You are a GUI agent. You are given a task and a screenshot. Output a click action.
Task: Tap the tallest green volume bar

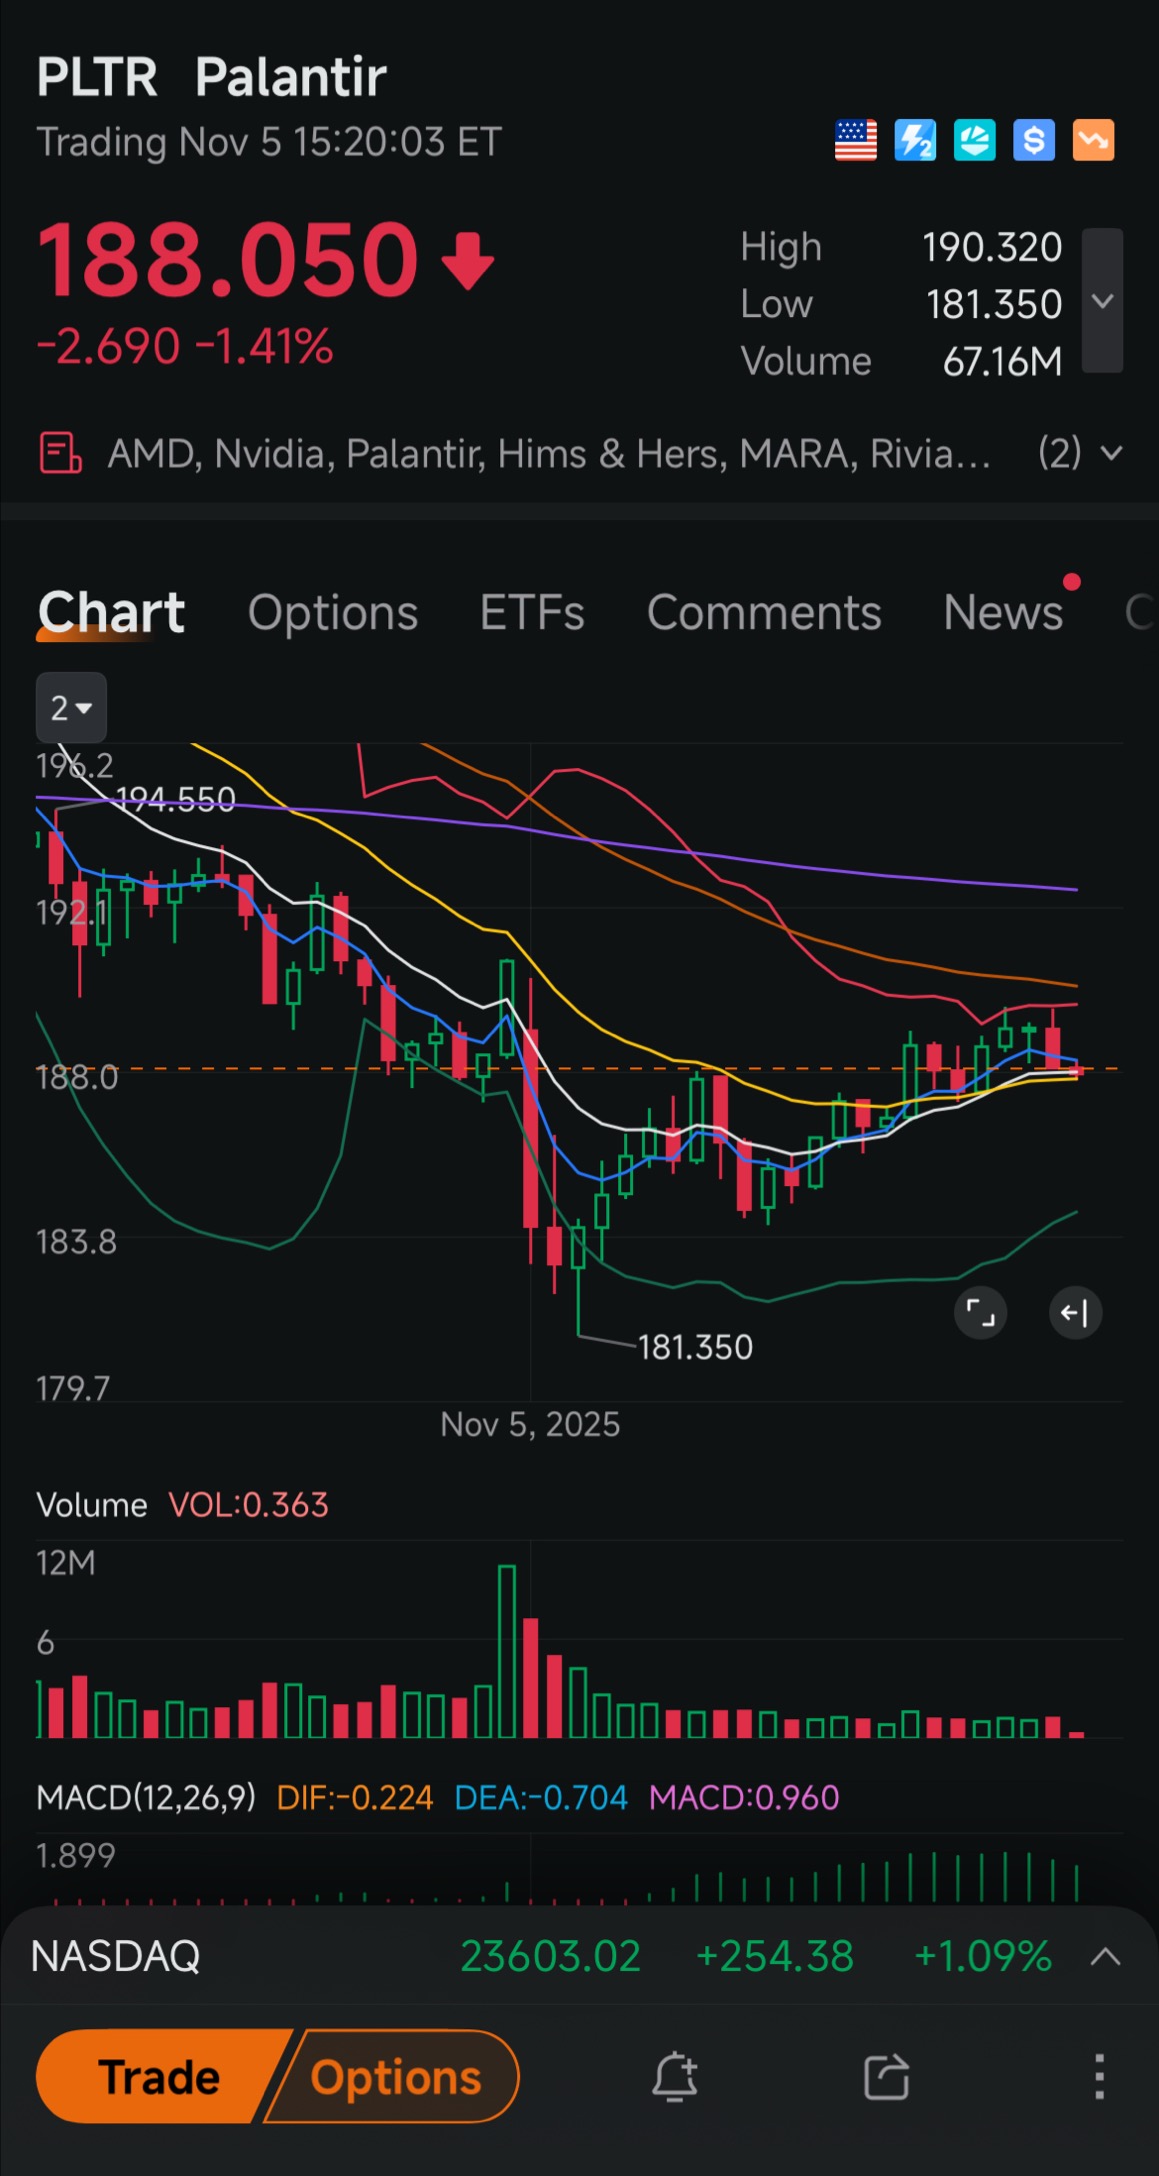pos(507,1651)
